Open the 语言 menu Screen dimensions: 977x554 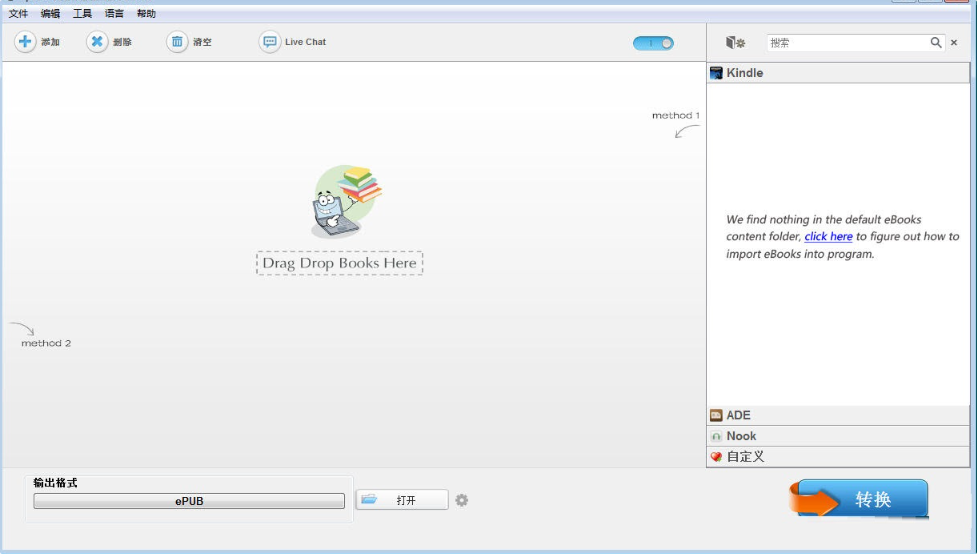(x=114, y=13)
